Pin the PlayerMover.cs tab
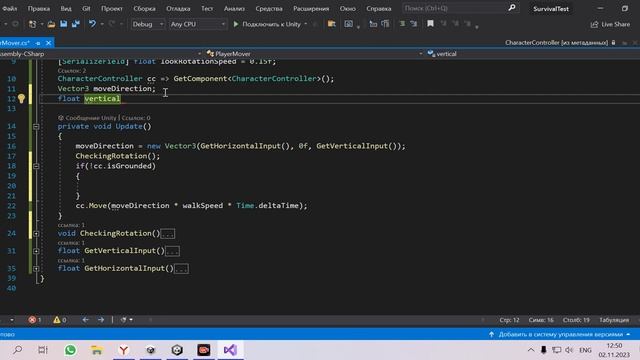This screenshot has width=640, height=360. coord(38,43)
